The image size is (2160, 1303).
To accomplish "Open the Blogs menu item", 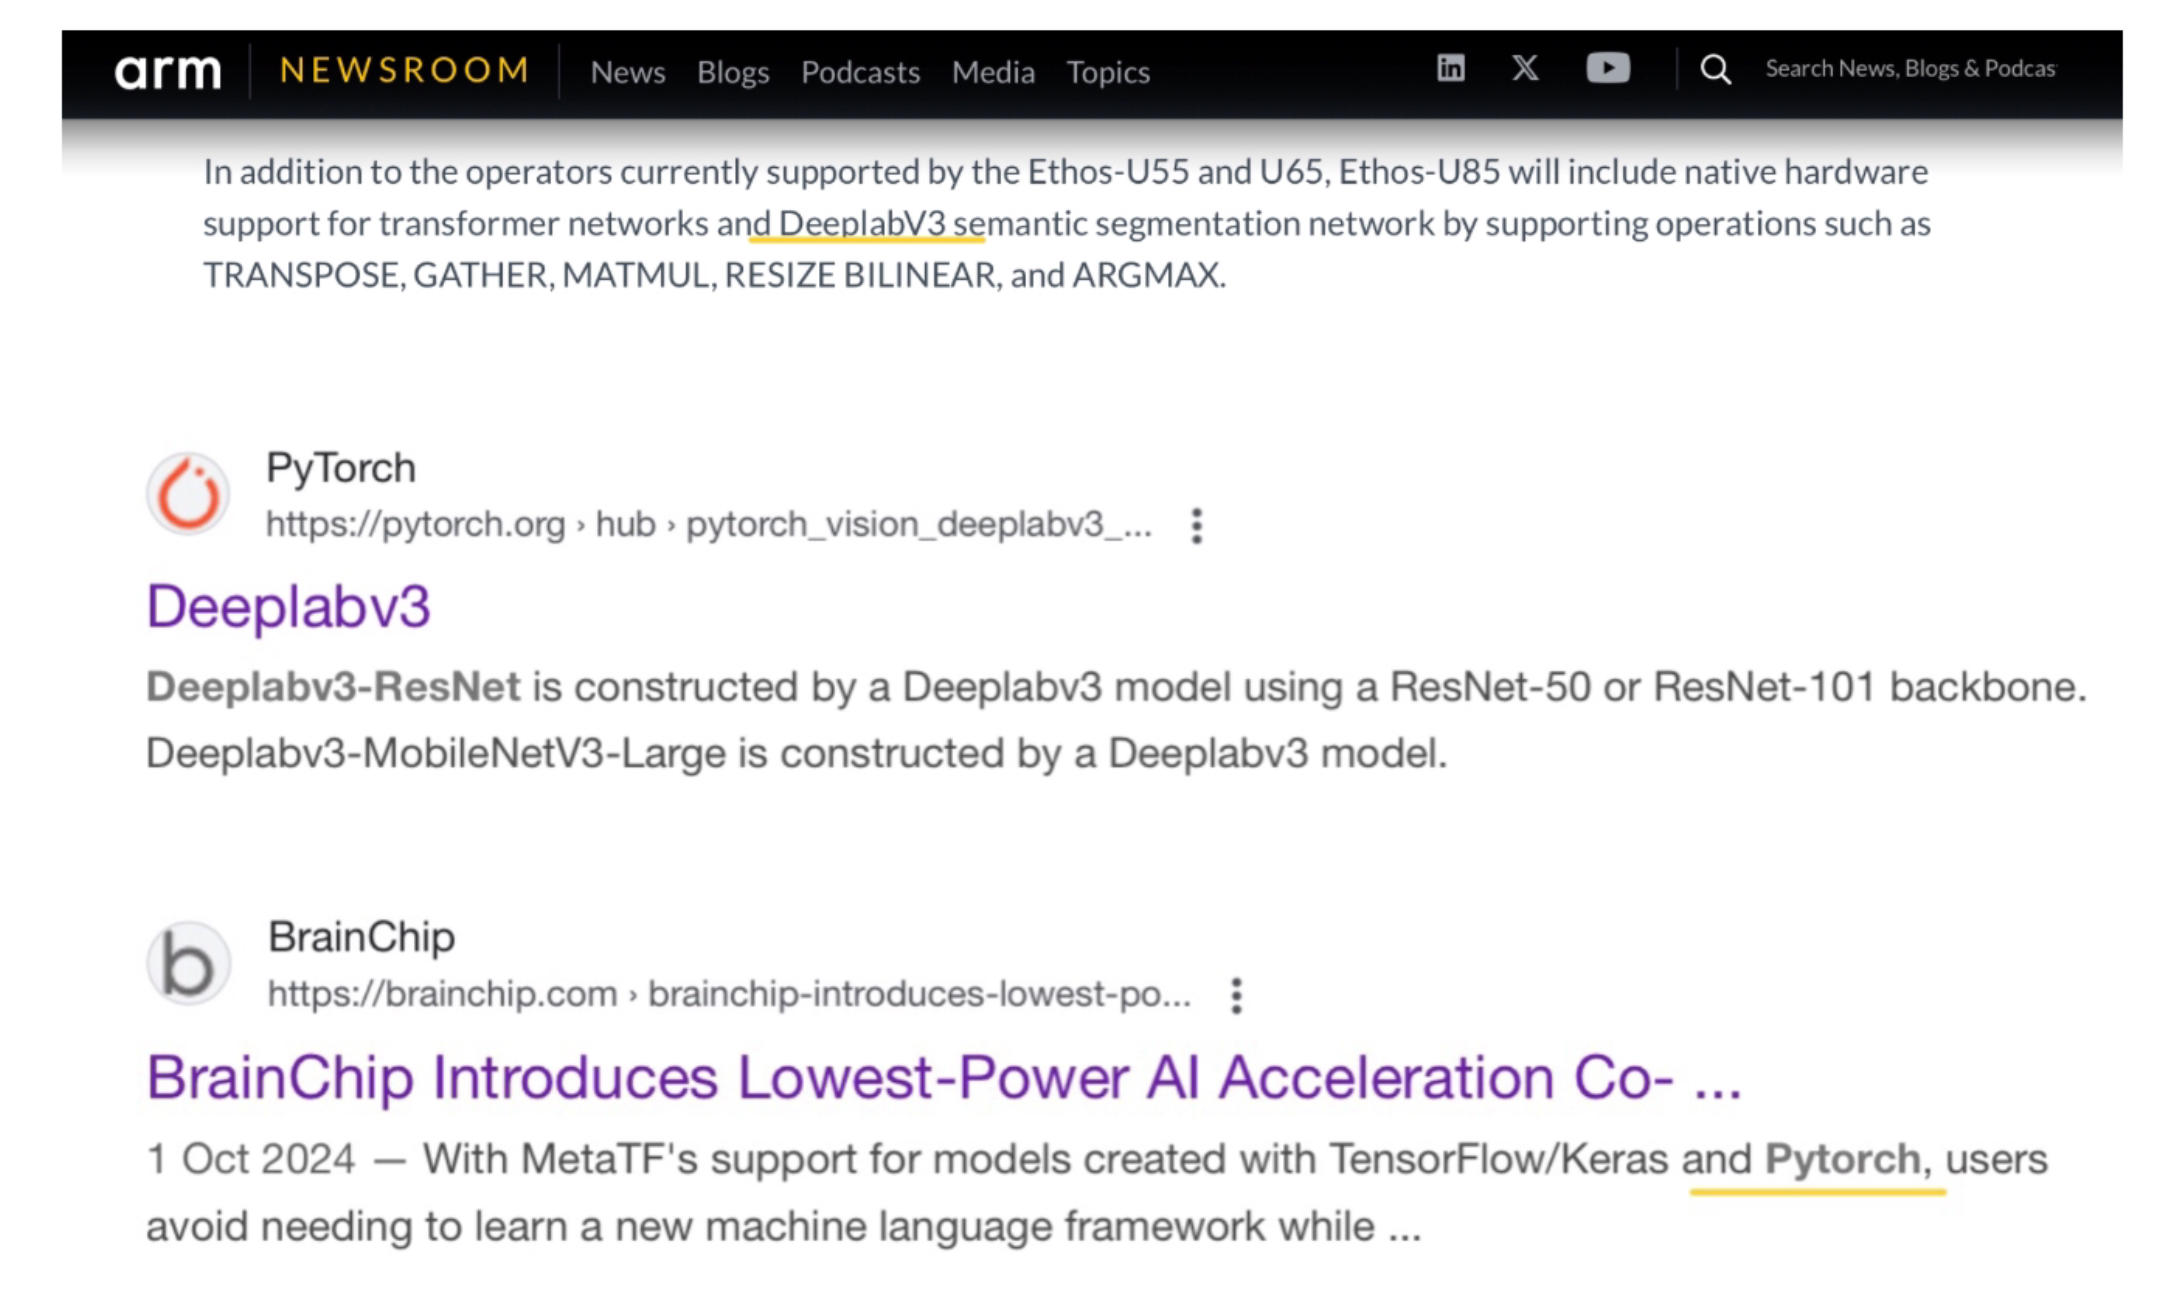I will coord(733,72).
